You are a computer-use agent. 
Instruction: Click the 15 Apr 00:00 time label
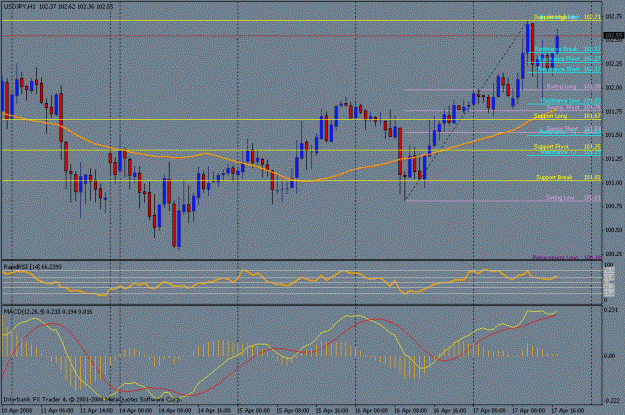(x=254, y=410)
